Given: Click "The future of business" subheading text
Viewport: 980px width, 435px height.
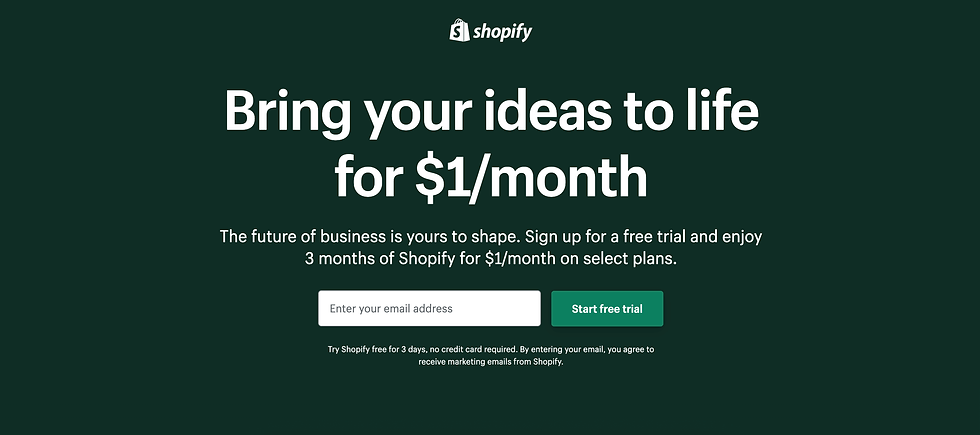Looking at the screenshot, I should tap(301, 237).
